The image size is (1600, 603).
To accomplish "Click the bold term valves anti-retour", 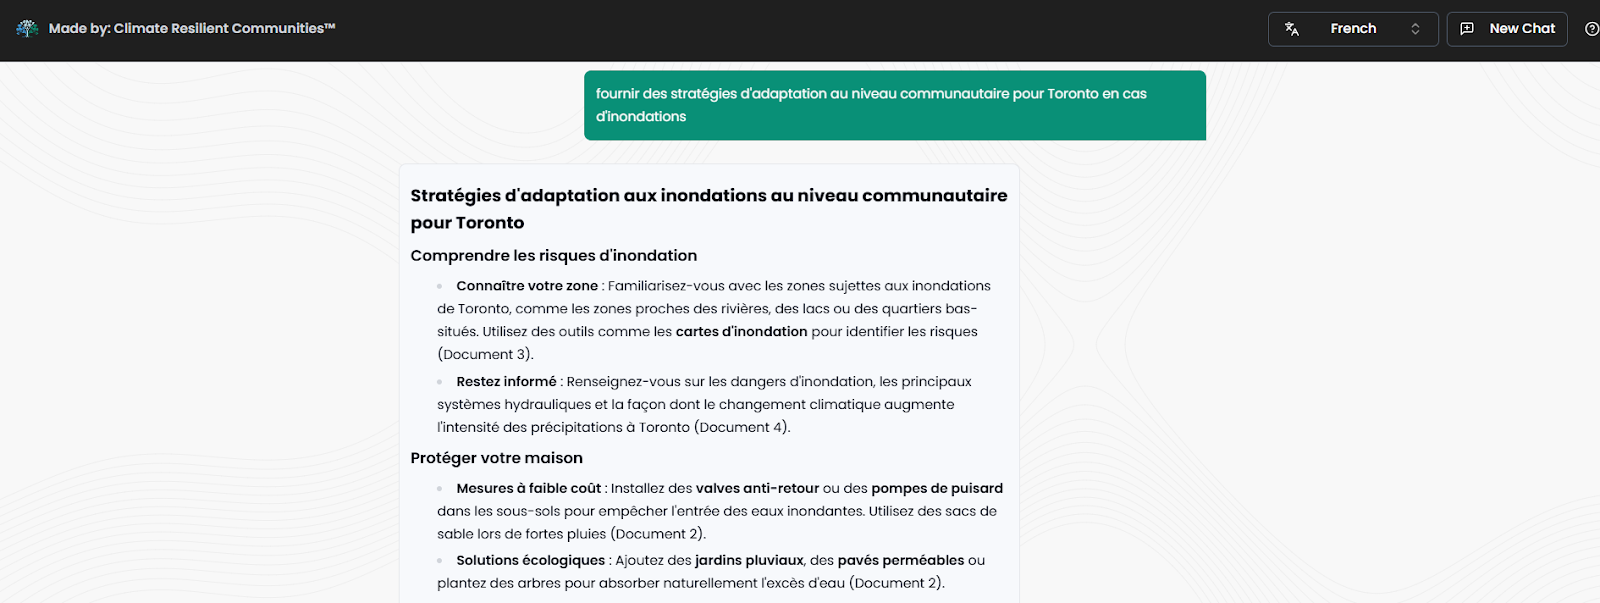I will (758, 489).
